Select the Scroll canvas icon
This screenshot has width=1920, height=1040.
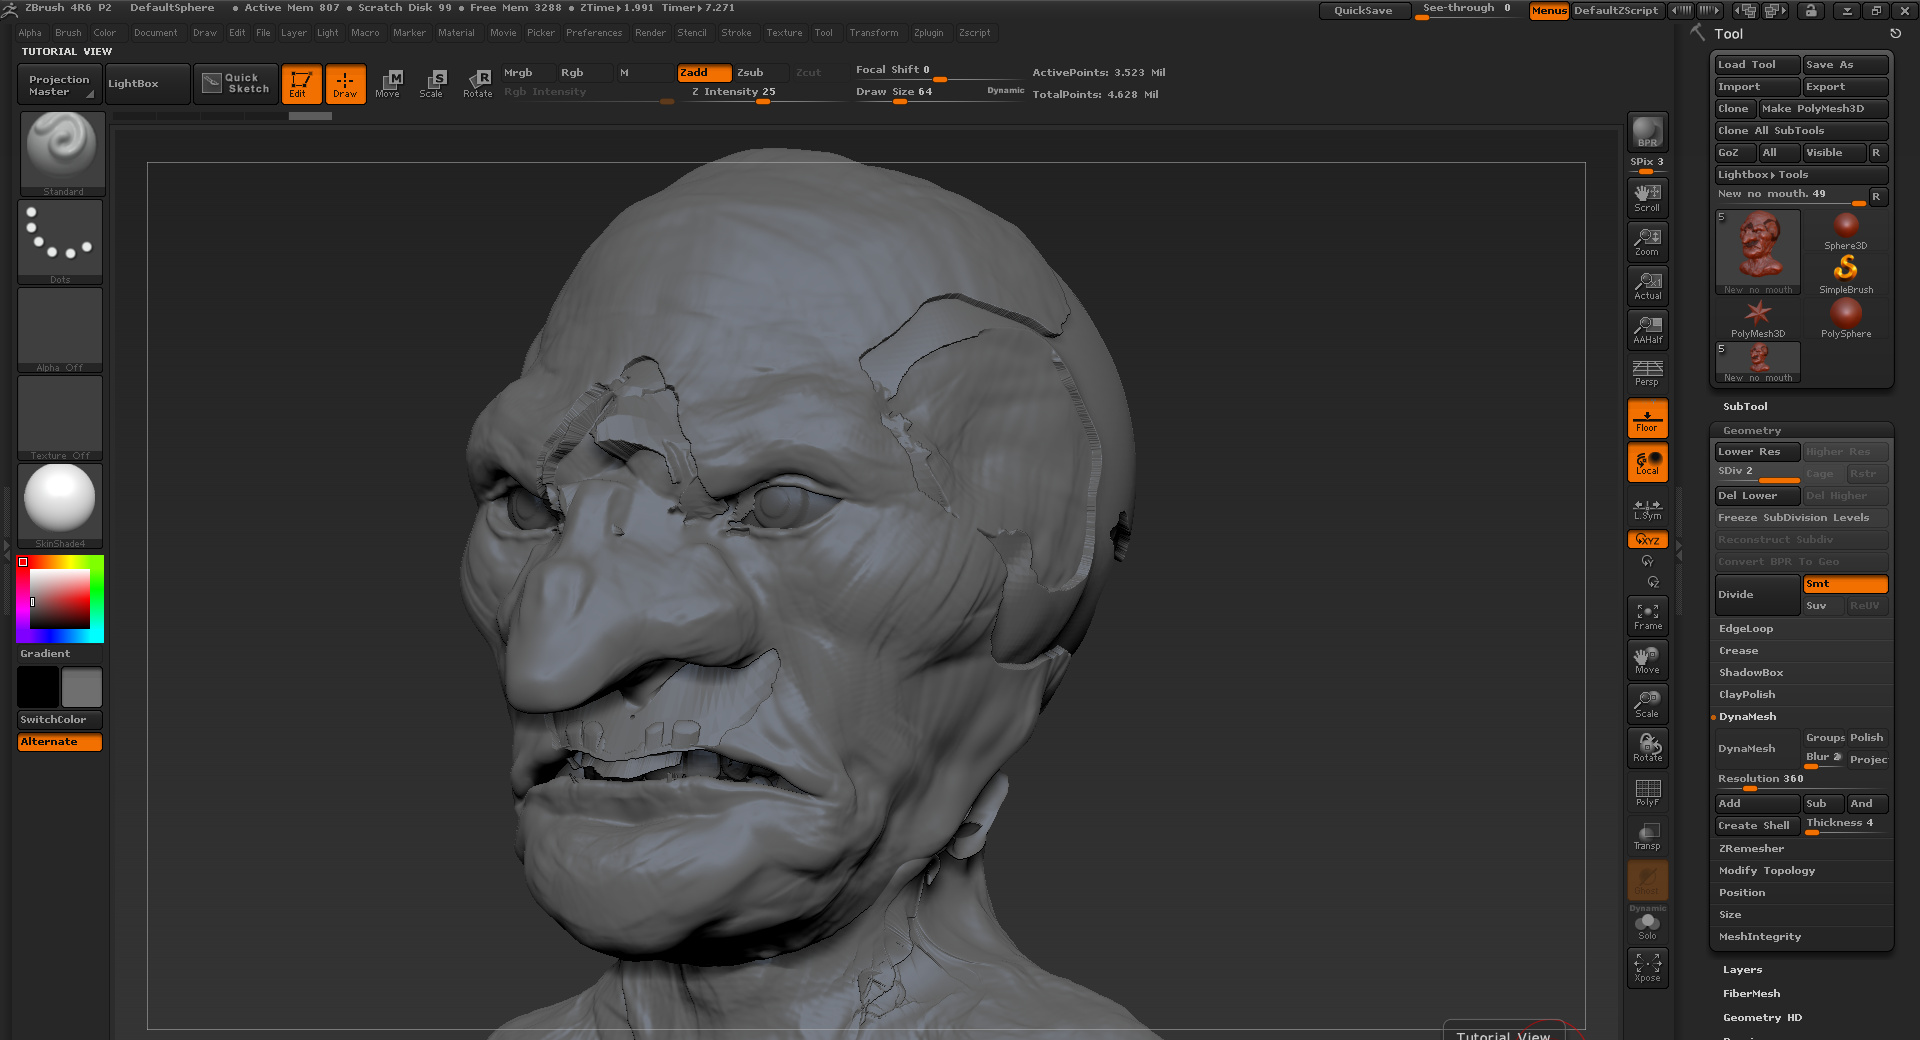[x=1647, y=198]
